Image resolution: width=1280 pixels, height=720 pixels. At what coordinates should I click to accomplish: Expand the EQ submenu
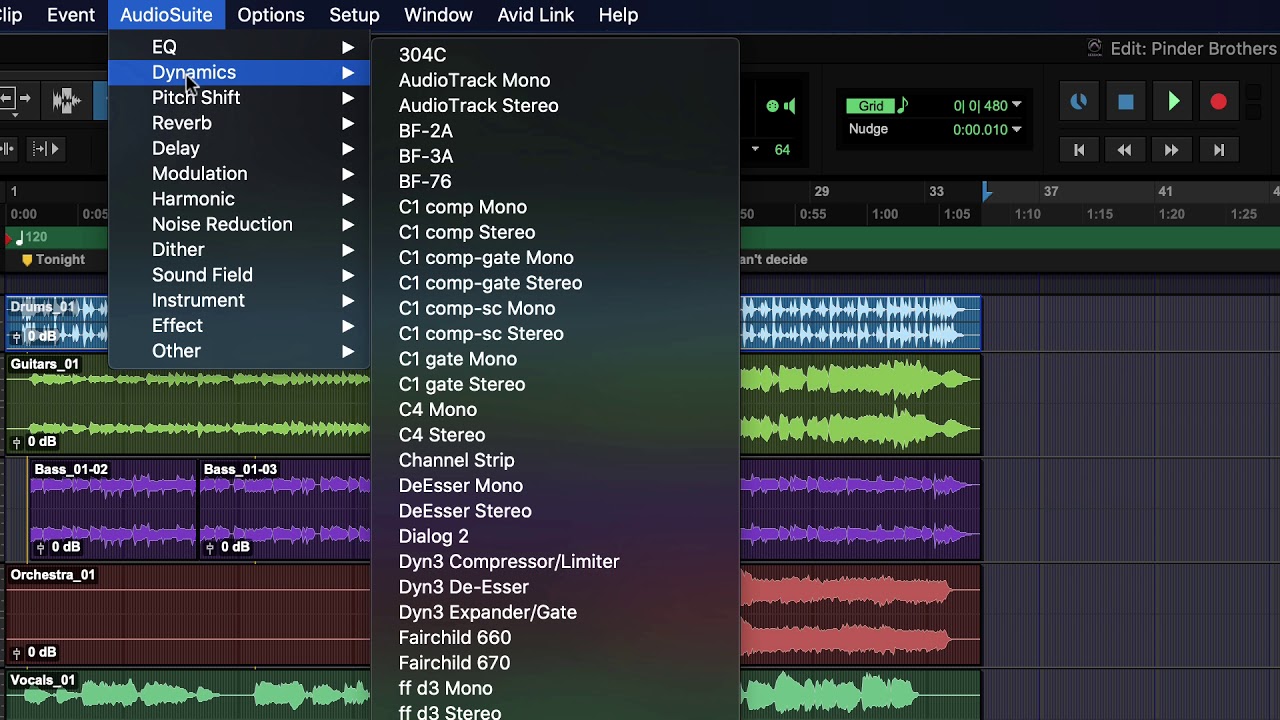239,47
